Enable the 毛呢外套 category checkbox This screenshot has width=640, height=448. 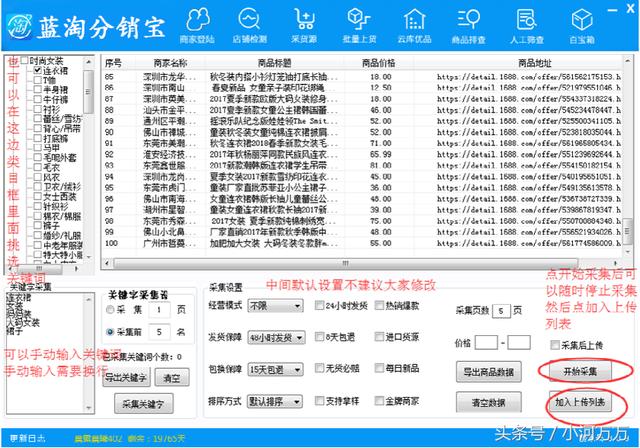tap(38, 157)
